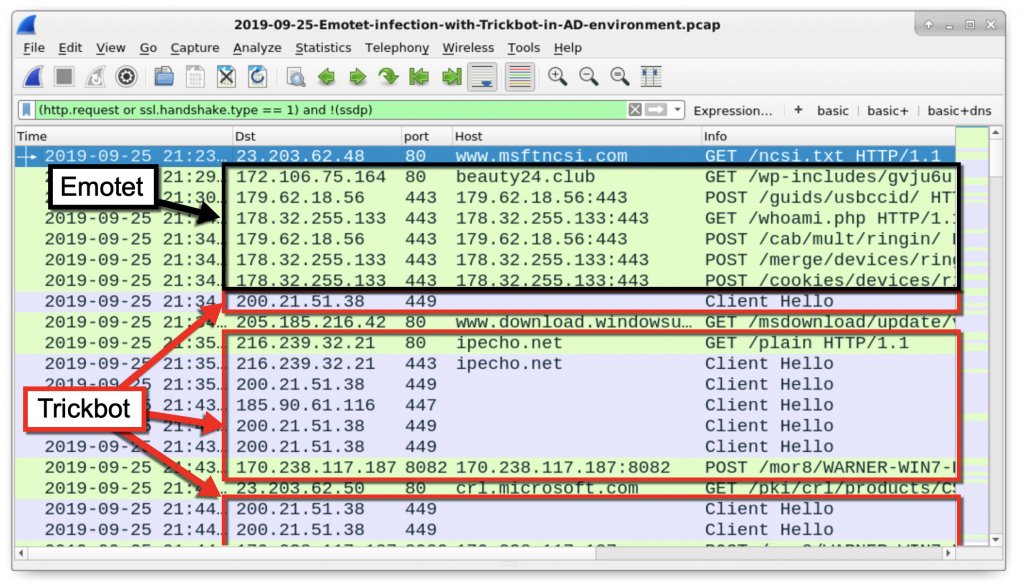Sort by the Time column header
This screenshot has width=1024, height=586.
[124, 136]
